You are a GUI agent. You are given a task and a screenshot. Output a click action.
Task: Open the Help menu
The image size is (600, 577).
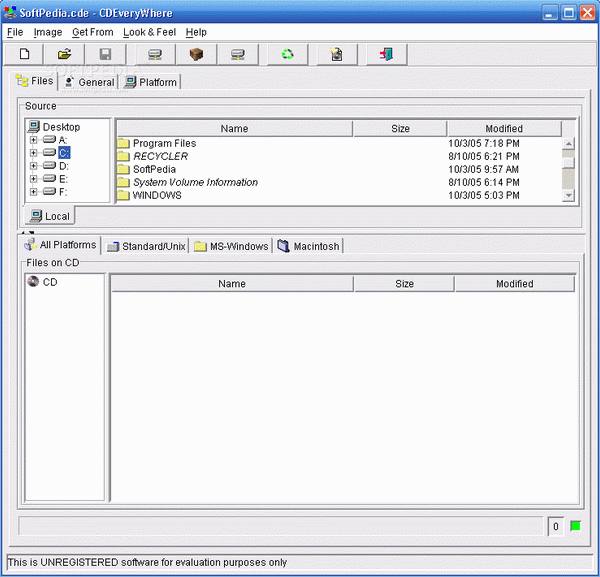tap(196, 32)
